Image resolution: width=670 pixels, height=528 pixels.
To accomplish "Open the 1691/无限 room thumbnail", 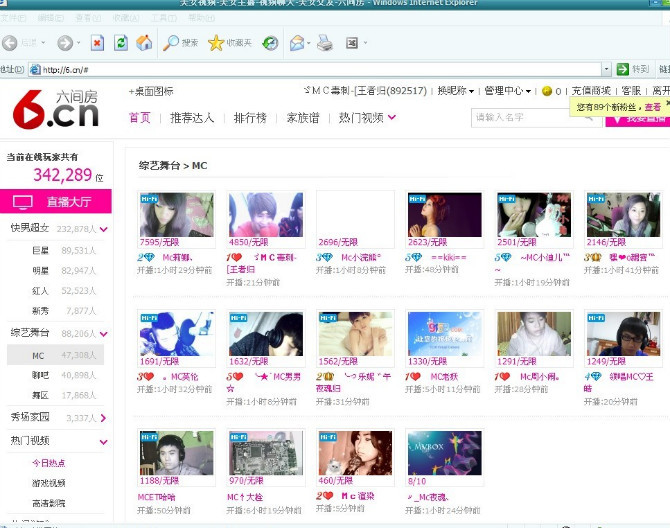I will 176,334.
